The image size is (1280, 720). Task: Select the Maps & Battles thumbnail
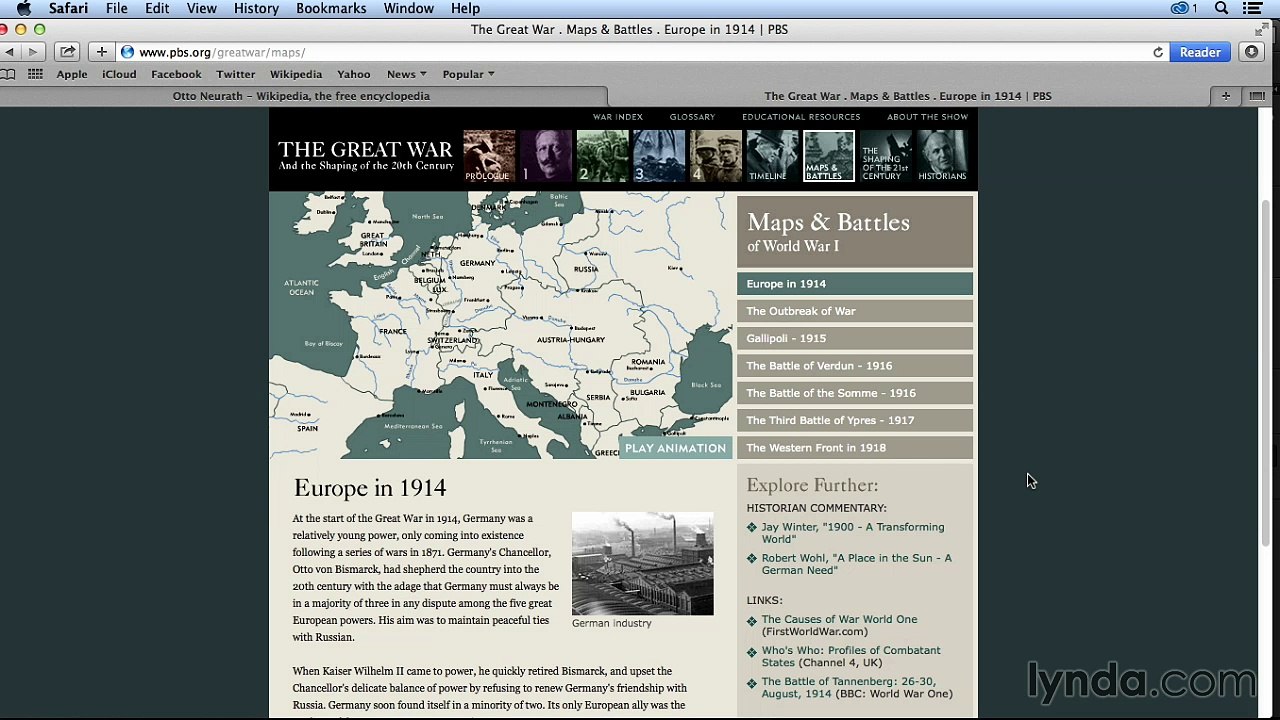(829, 156)
